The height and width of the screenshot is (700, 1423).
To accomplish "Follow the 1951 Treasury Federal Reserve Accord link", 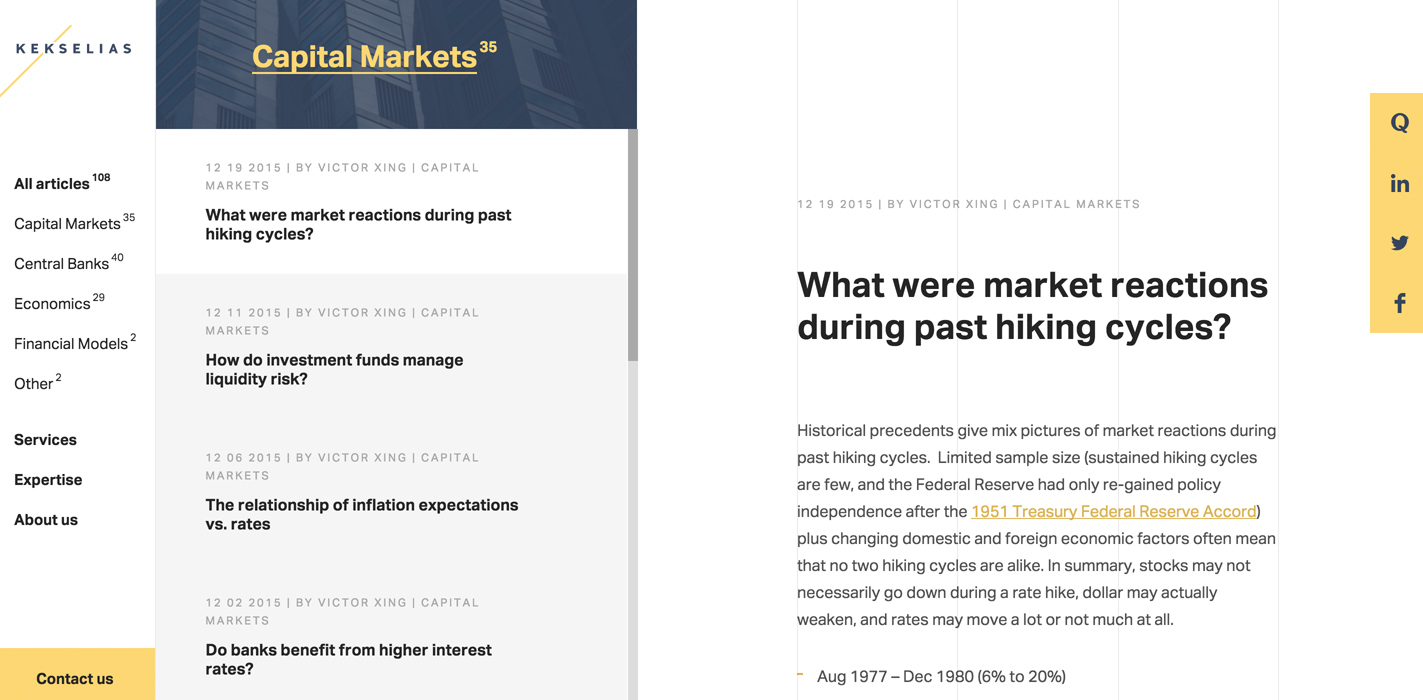I will point(1113,511).
